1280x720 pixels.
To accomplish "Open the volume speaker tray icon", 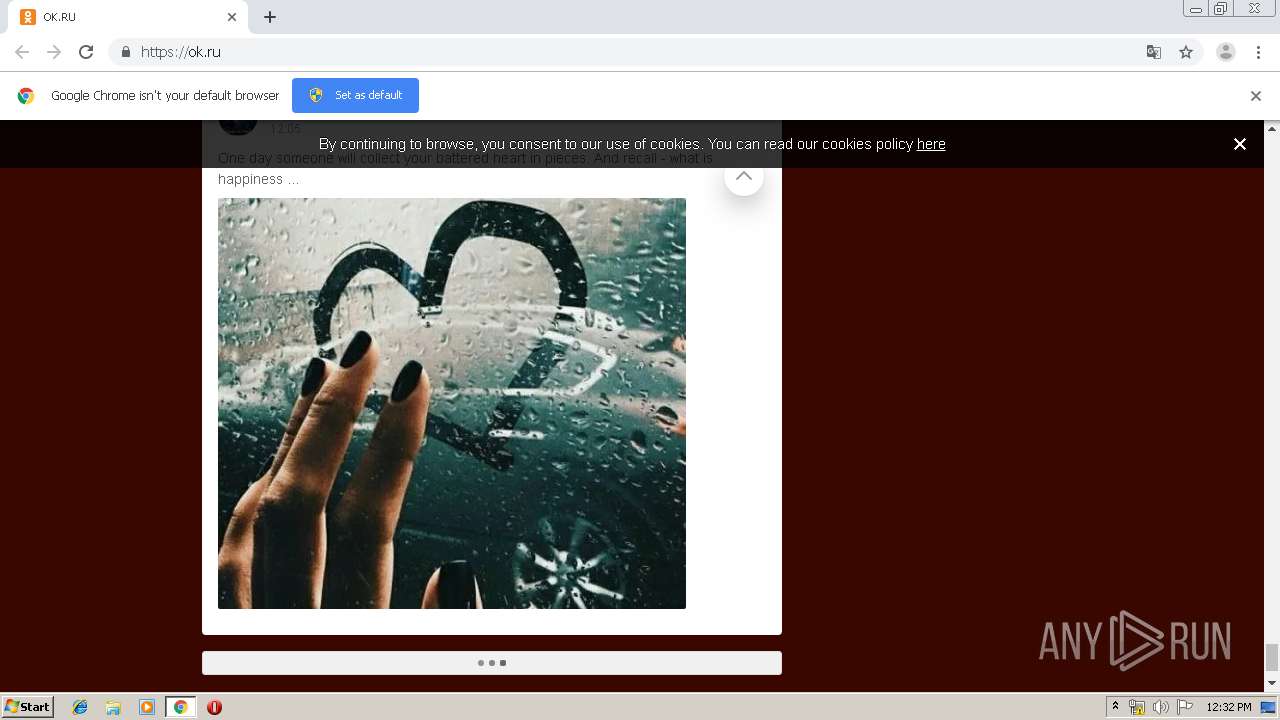I will coord(1161,707).
